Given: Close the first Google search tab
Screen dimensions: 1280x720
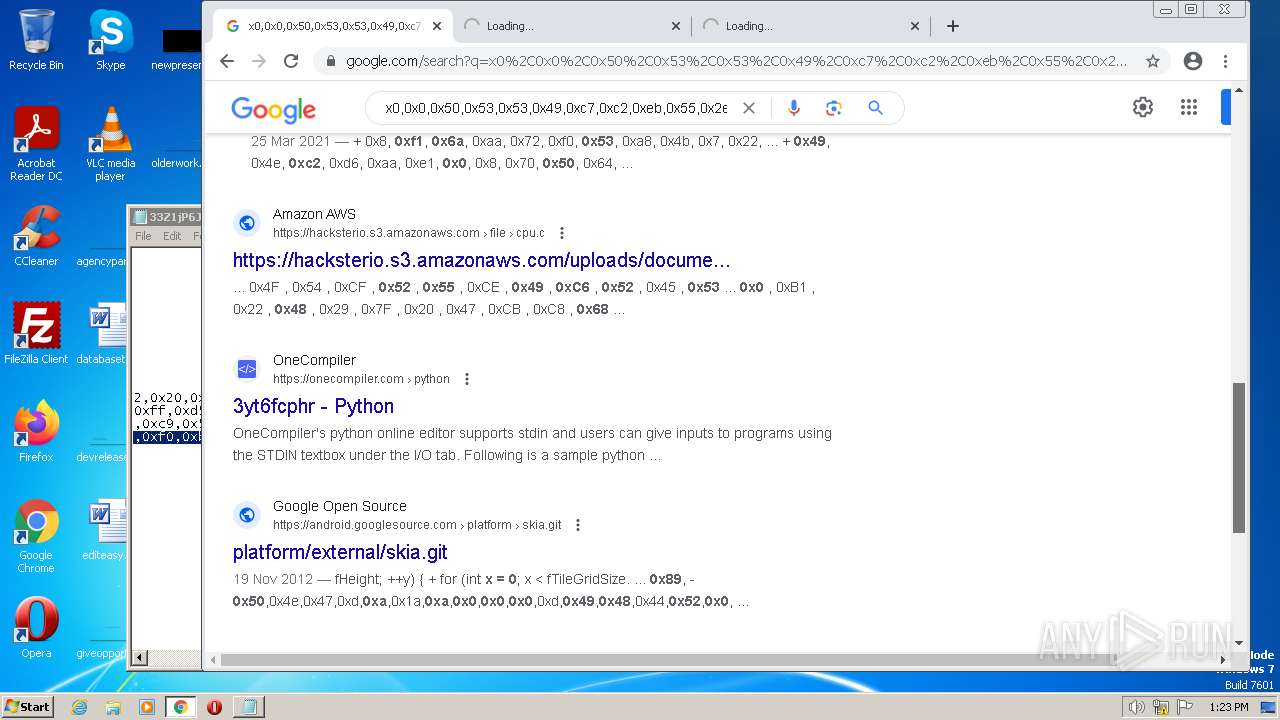Looking at the screenshot, I should (437, 26).
